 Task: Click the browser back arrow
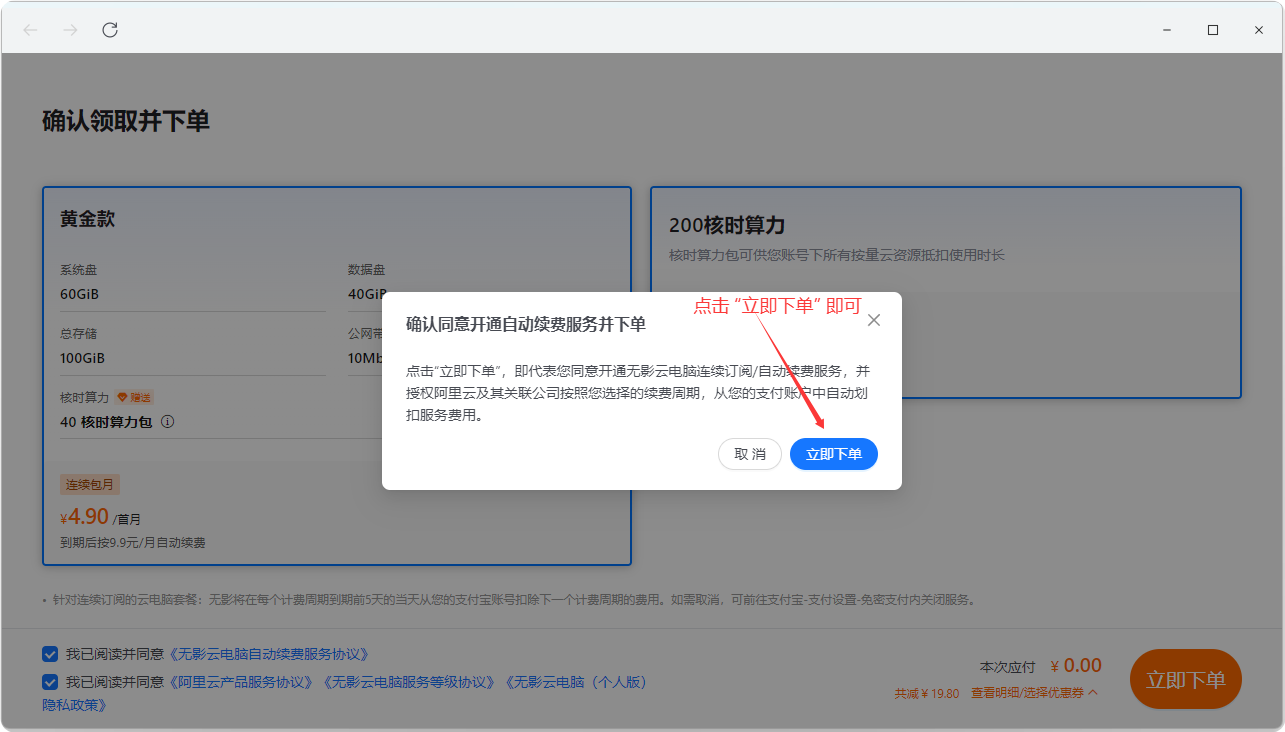(30, 30)
